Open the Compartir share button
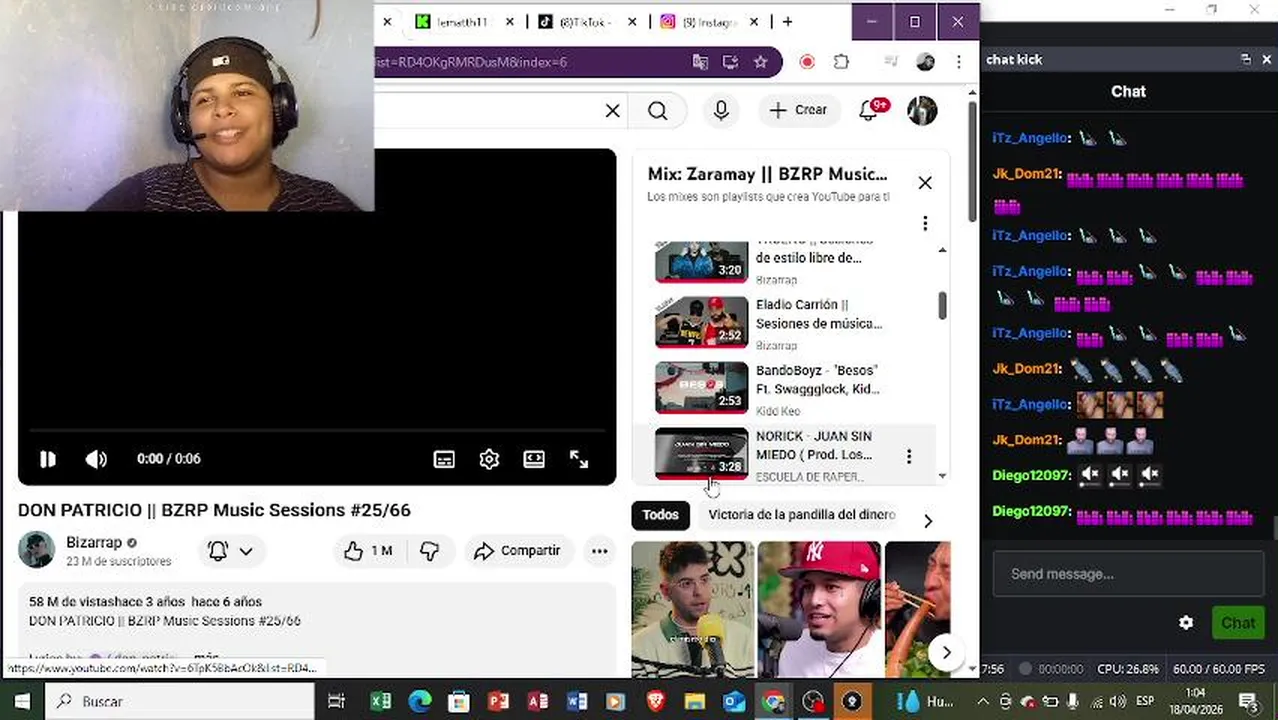The height and width of the screenshot is (720, 1278). point(517,551)
